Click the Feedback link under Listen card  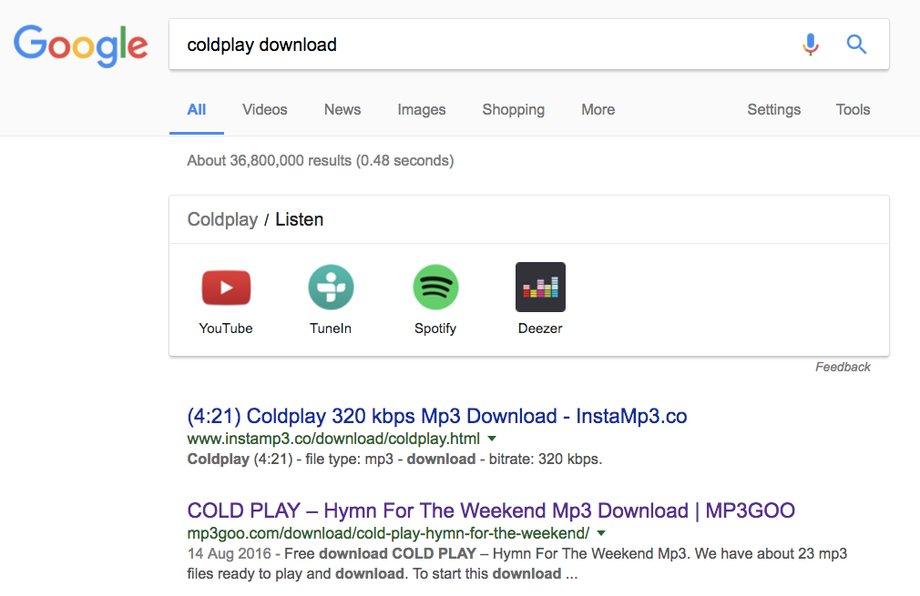click(843, 367)
